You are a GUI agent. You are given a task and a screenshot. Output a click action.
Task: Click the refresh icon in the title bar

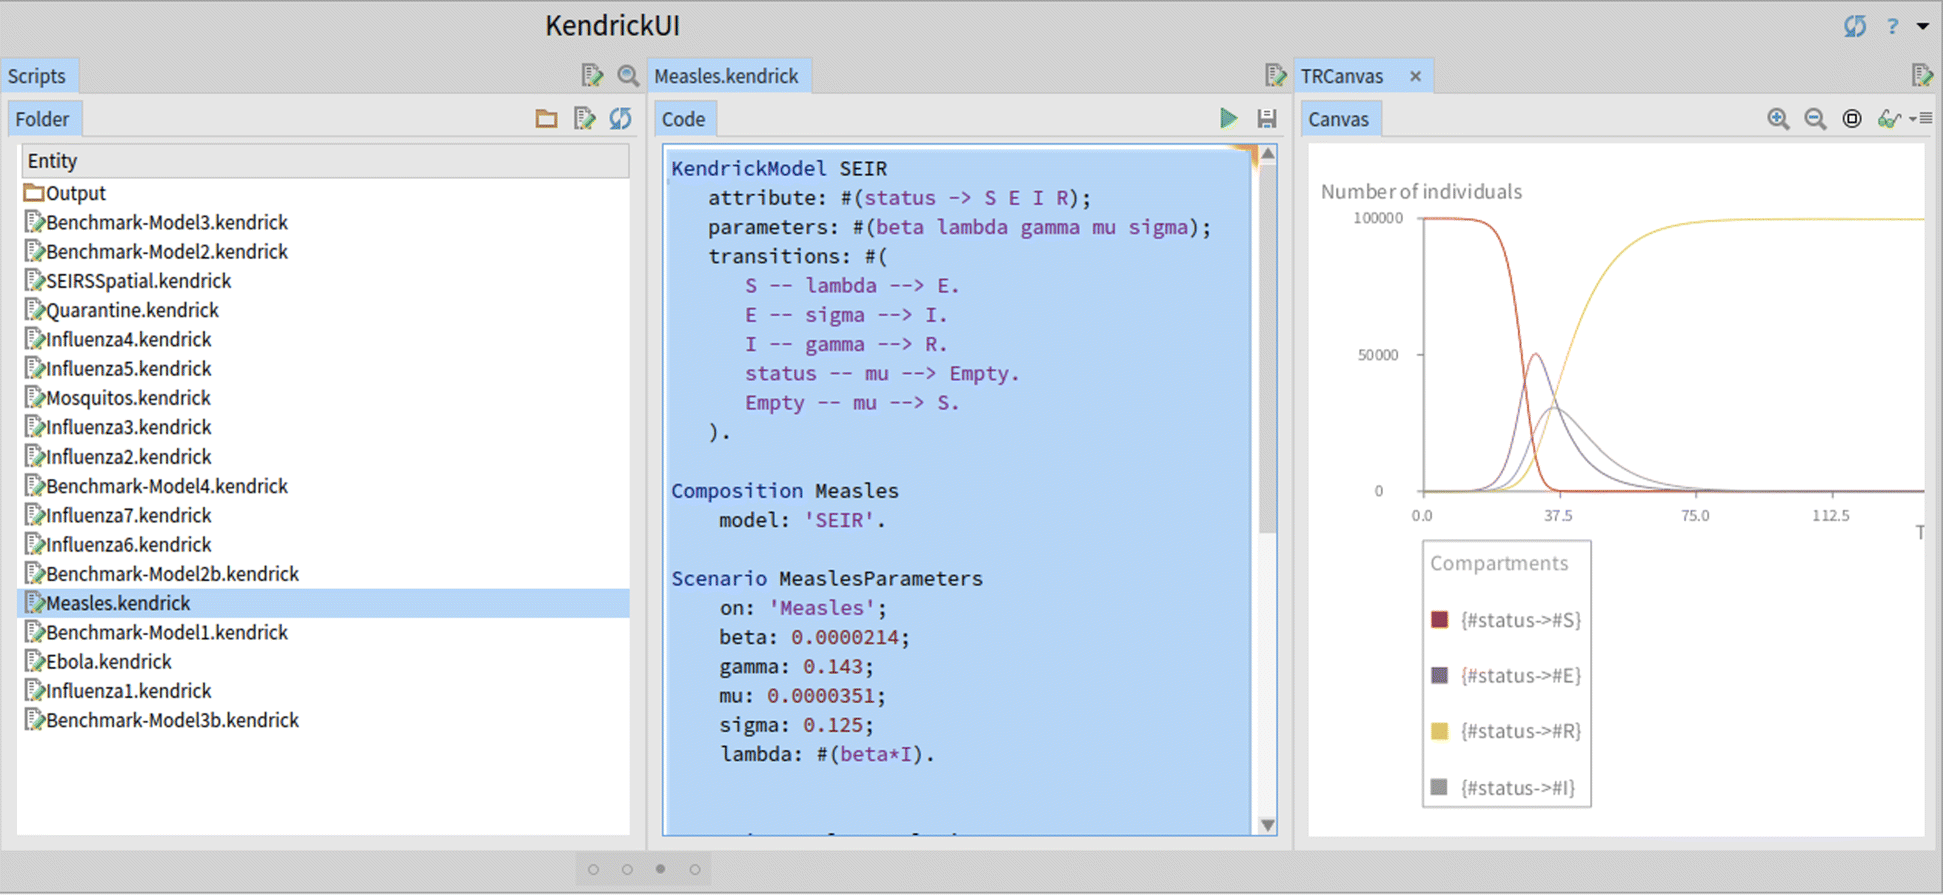1855,27
